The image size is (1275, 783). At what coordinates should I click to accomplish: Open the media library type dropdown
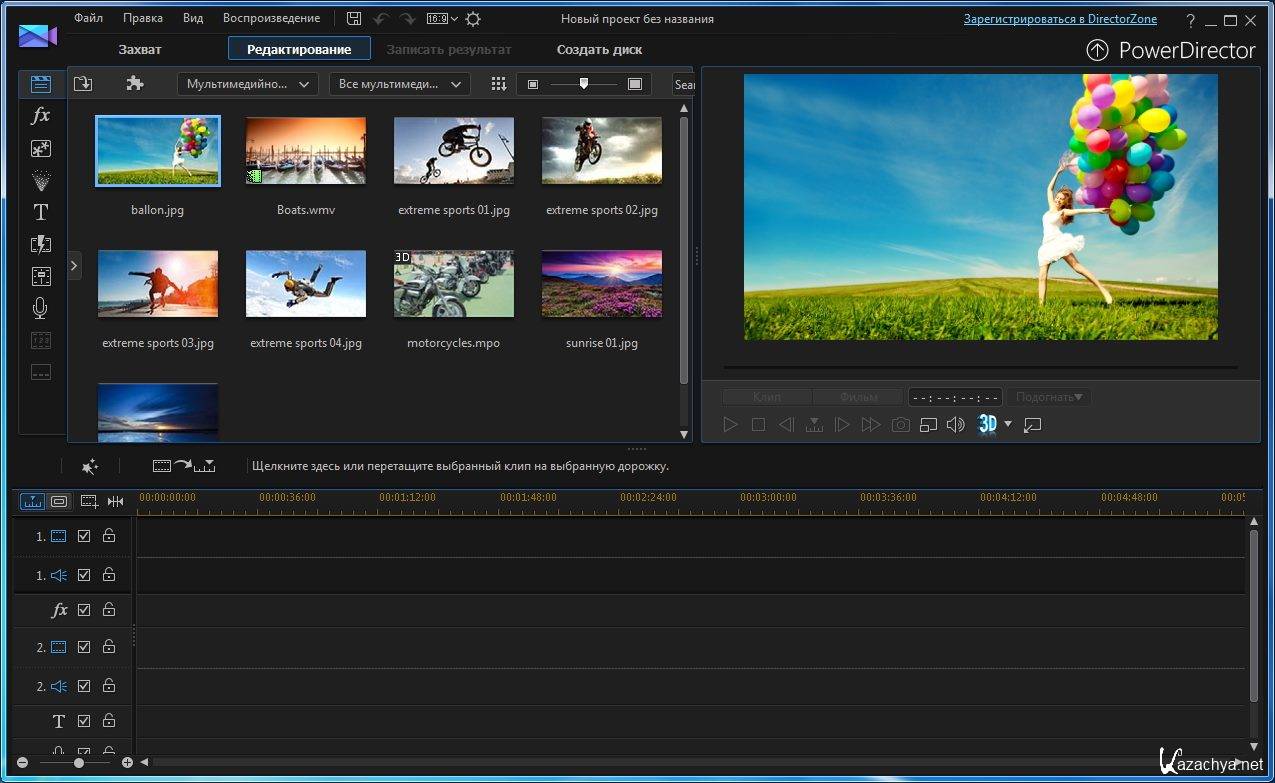point(247,84)
